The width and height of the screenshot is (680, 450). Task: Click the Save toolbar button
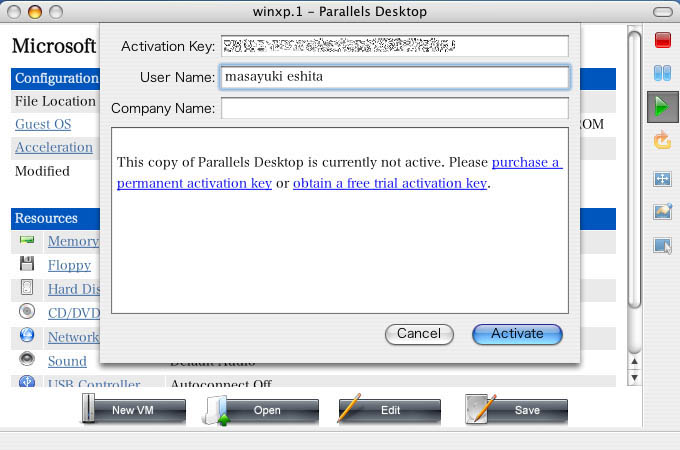pos(516,410)
